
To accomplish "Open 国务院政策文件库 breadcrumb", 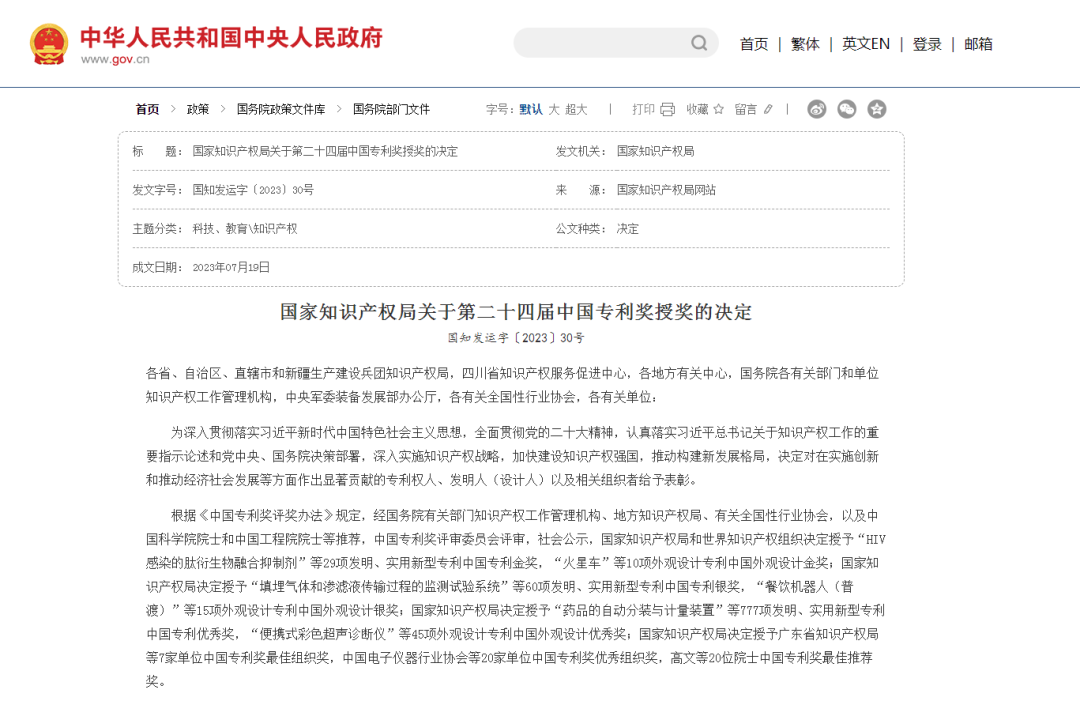I will (x=281, y=109).
